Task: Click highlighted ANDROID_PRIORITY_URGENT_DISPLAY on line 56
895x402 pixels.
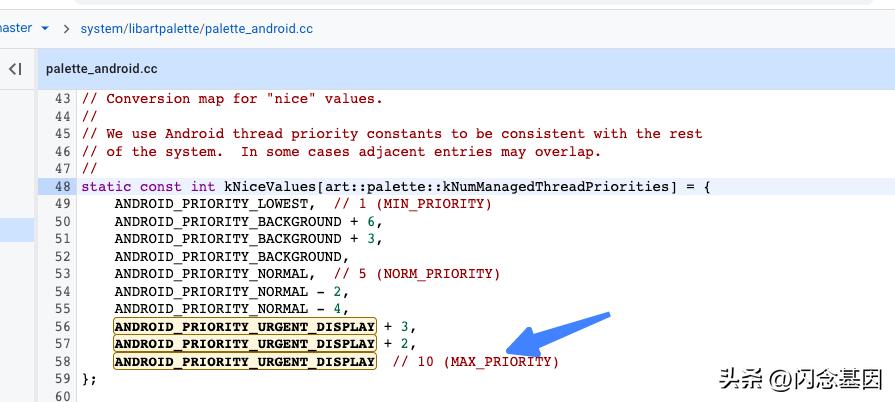Action: pyautogui.click(x=245, y=326)
